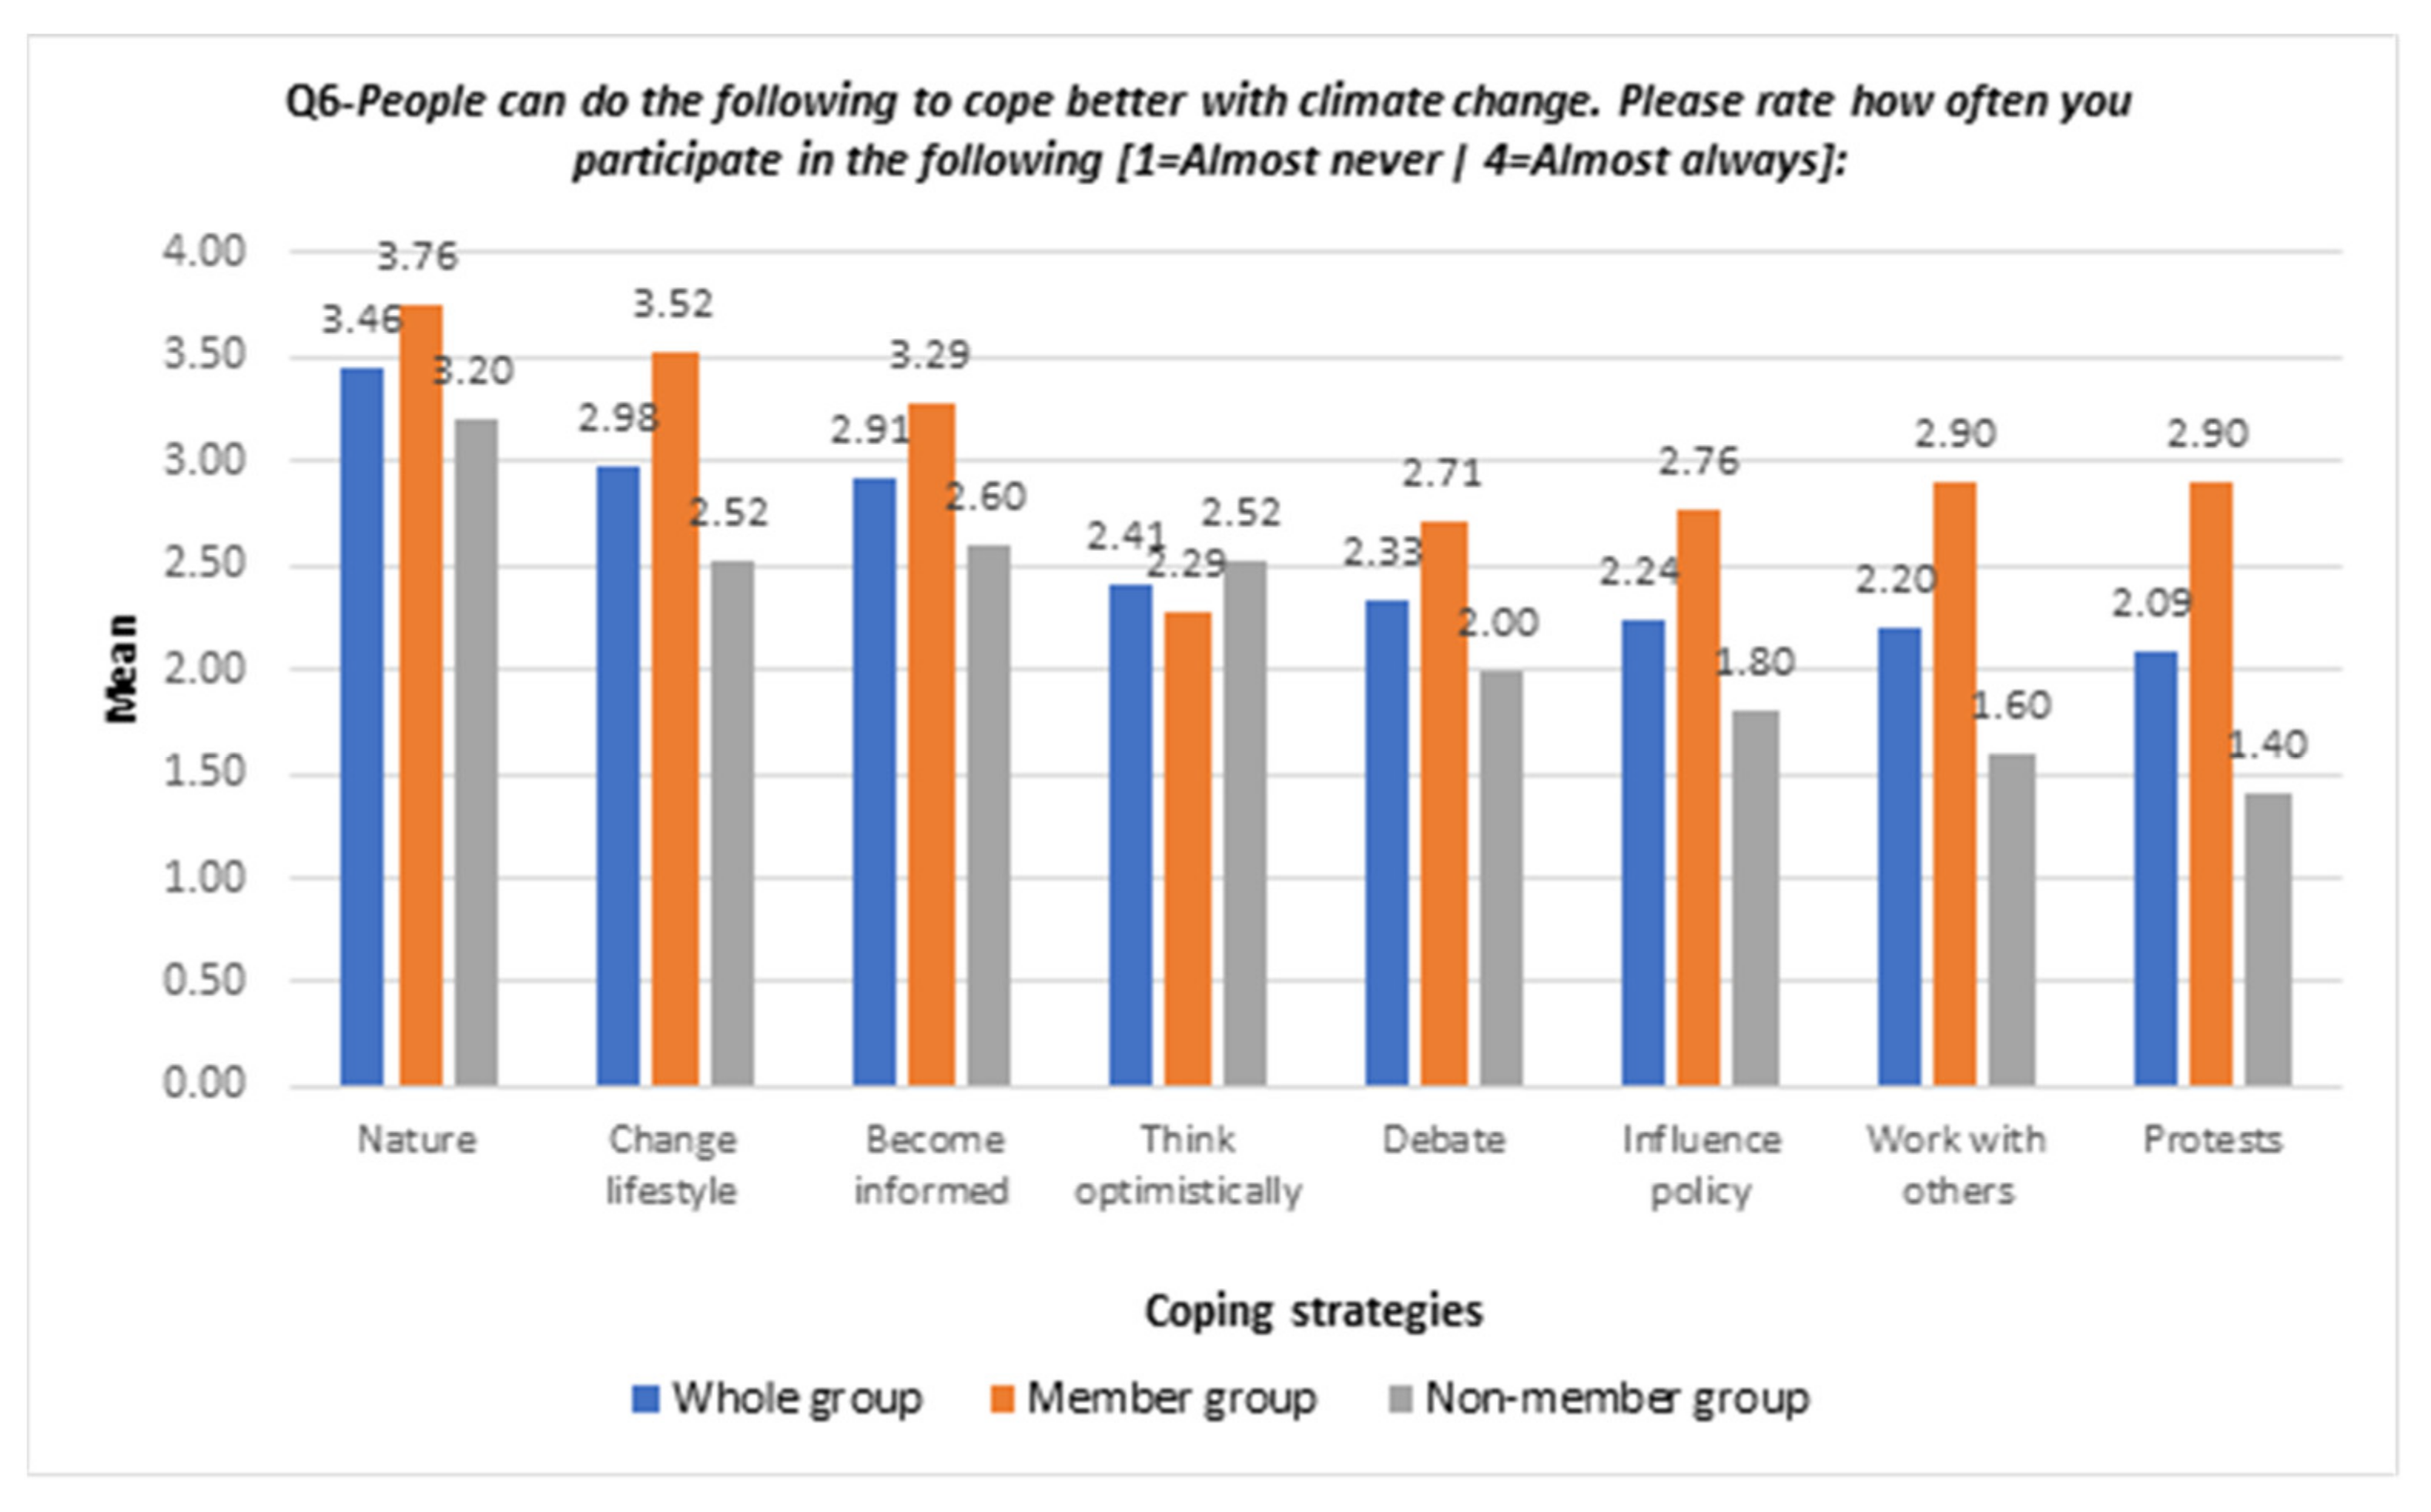Select the Whole group legend label
Viewport: 2431px width, 1512px height.
(x=797, y=1398)
